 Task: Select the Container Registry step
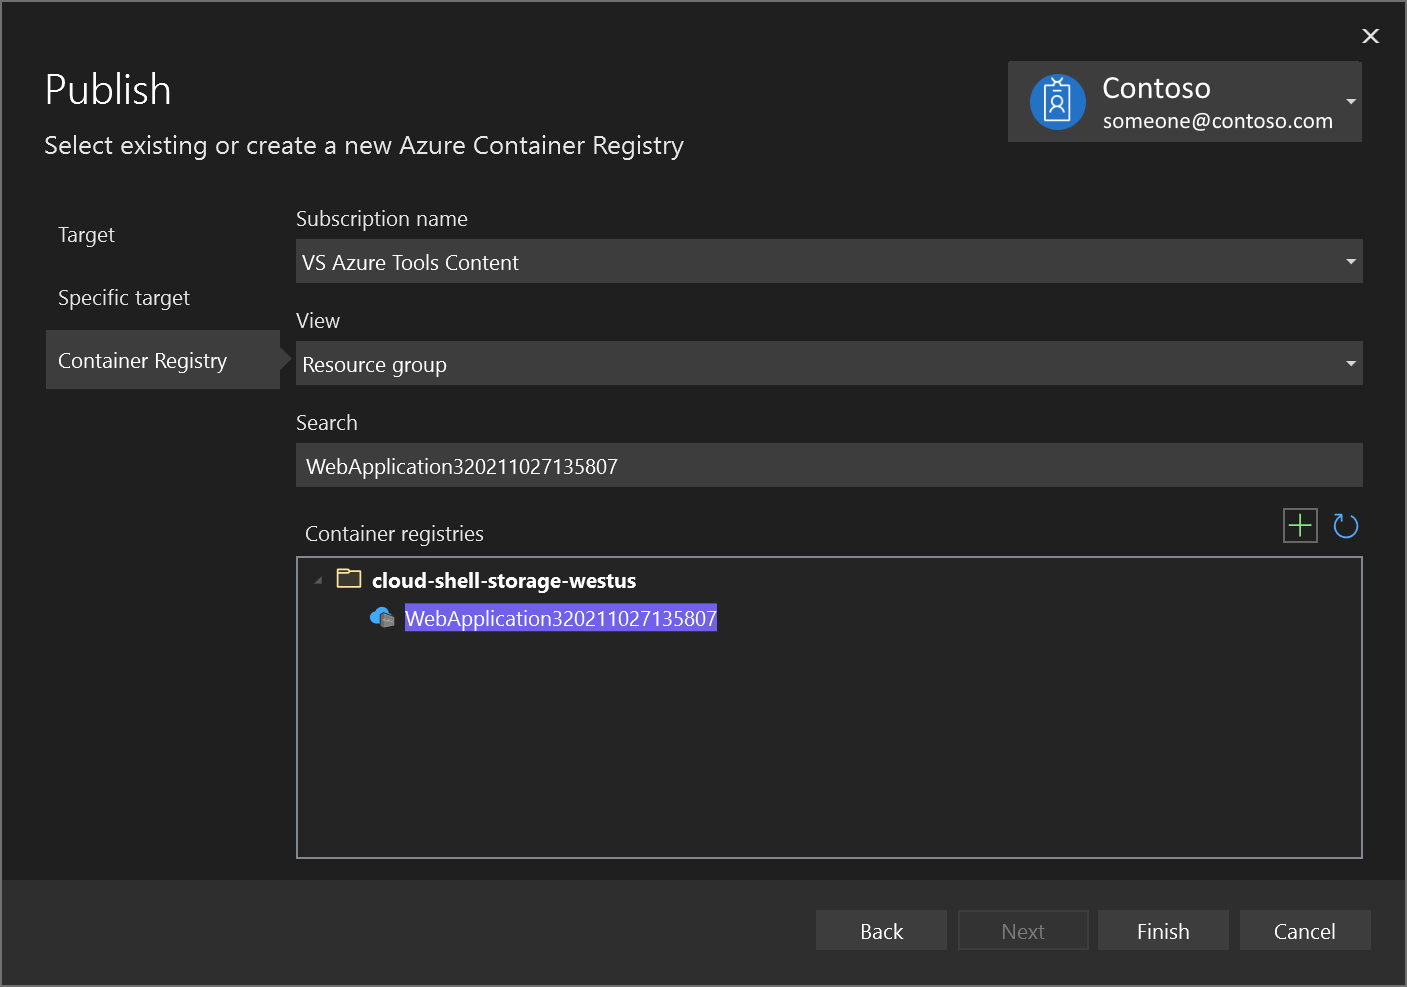pos(142,360)
